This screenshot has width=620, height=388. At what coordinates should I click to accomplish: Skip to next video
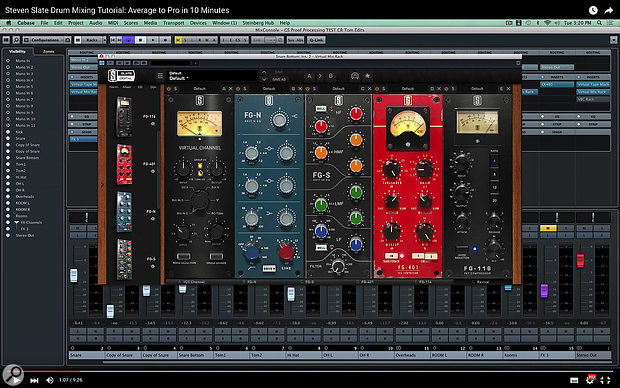[34, 380]
